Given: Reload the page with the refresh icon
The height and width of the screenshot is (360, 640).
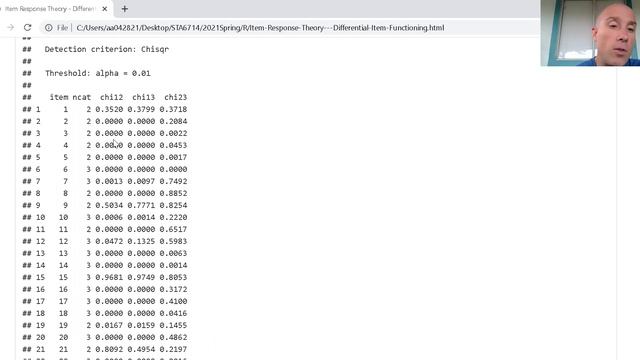Looking at the screenshot, I should [27, 27].
